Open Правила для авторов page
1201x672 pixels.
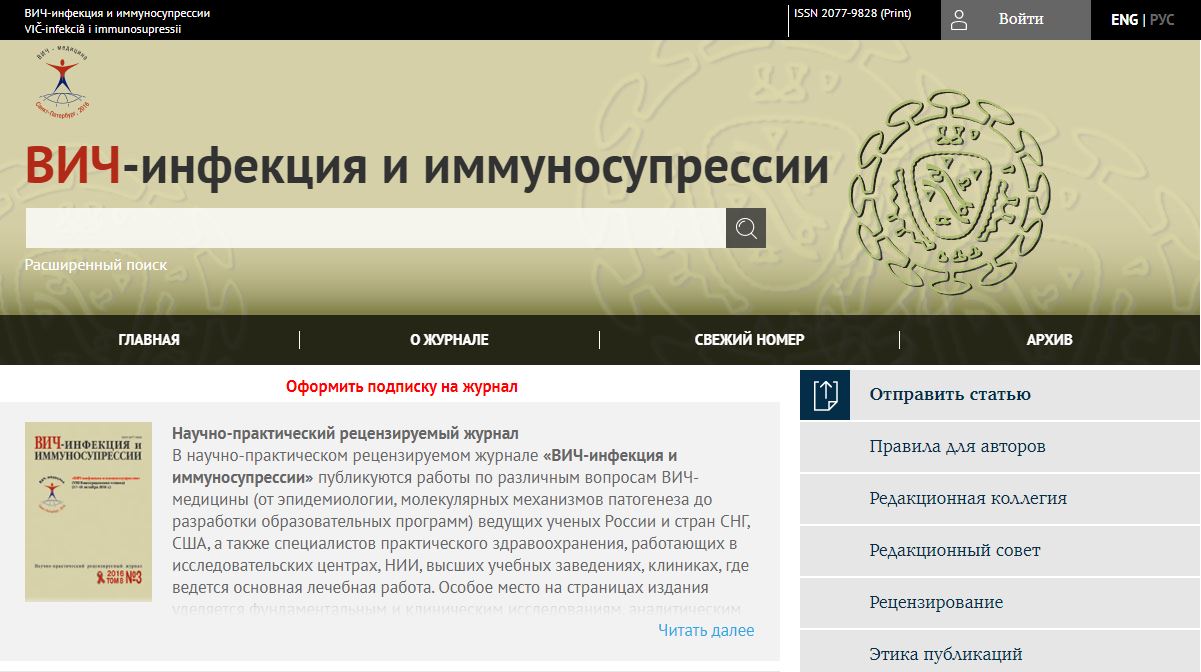957,446
